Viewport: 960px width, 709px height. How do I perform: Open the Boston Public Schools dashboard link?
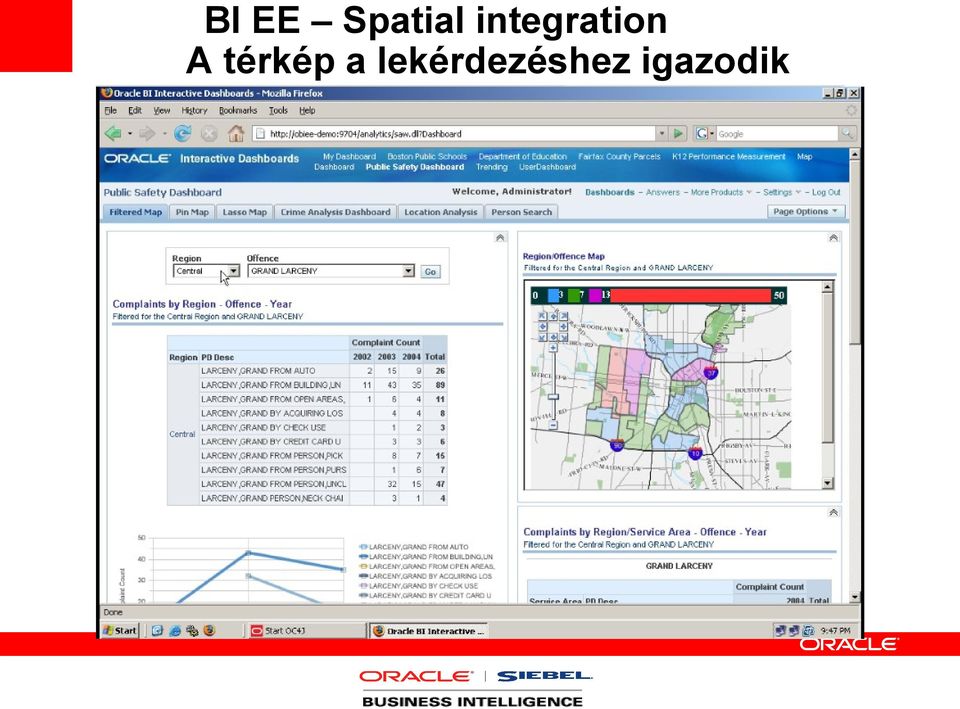tap(427, 157)
